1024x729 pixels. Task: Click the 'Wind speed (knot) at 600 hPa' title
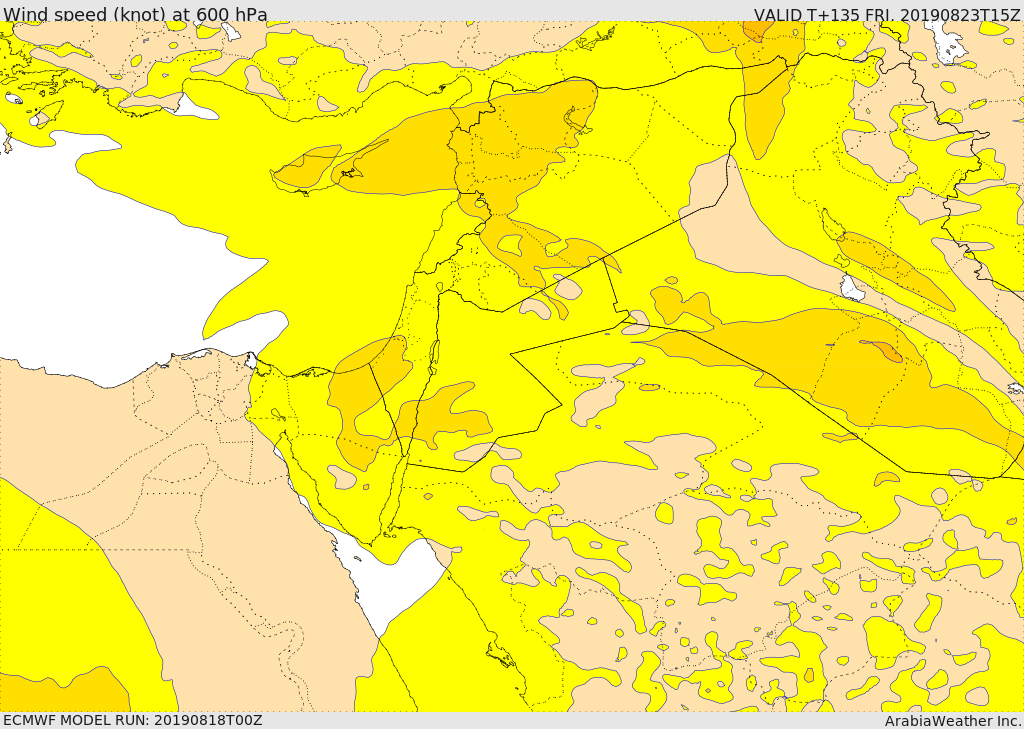click(135, 14)
